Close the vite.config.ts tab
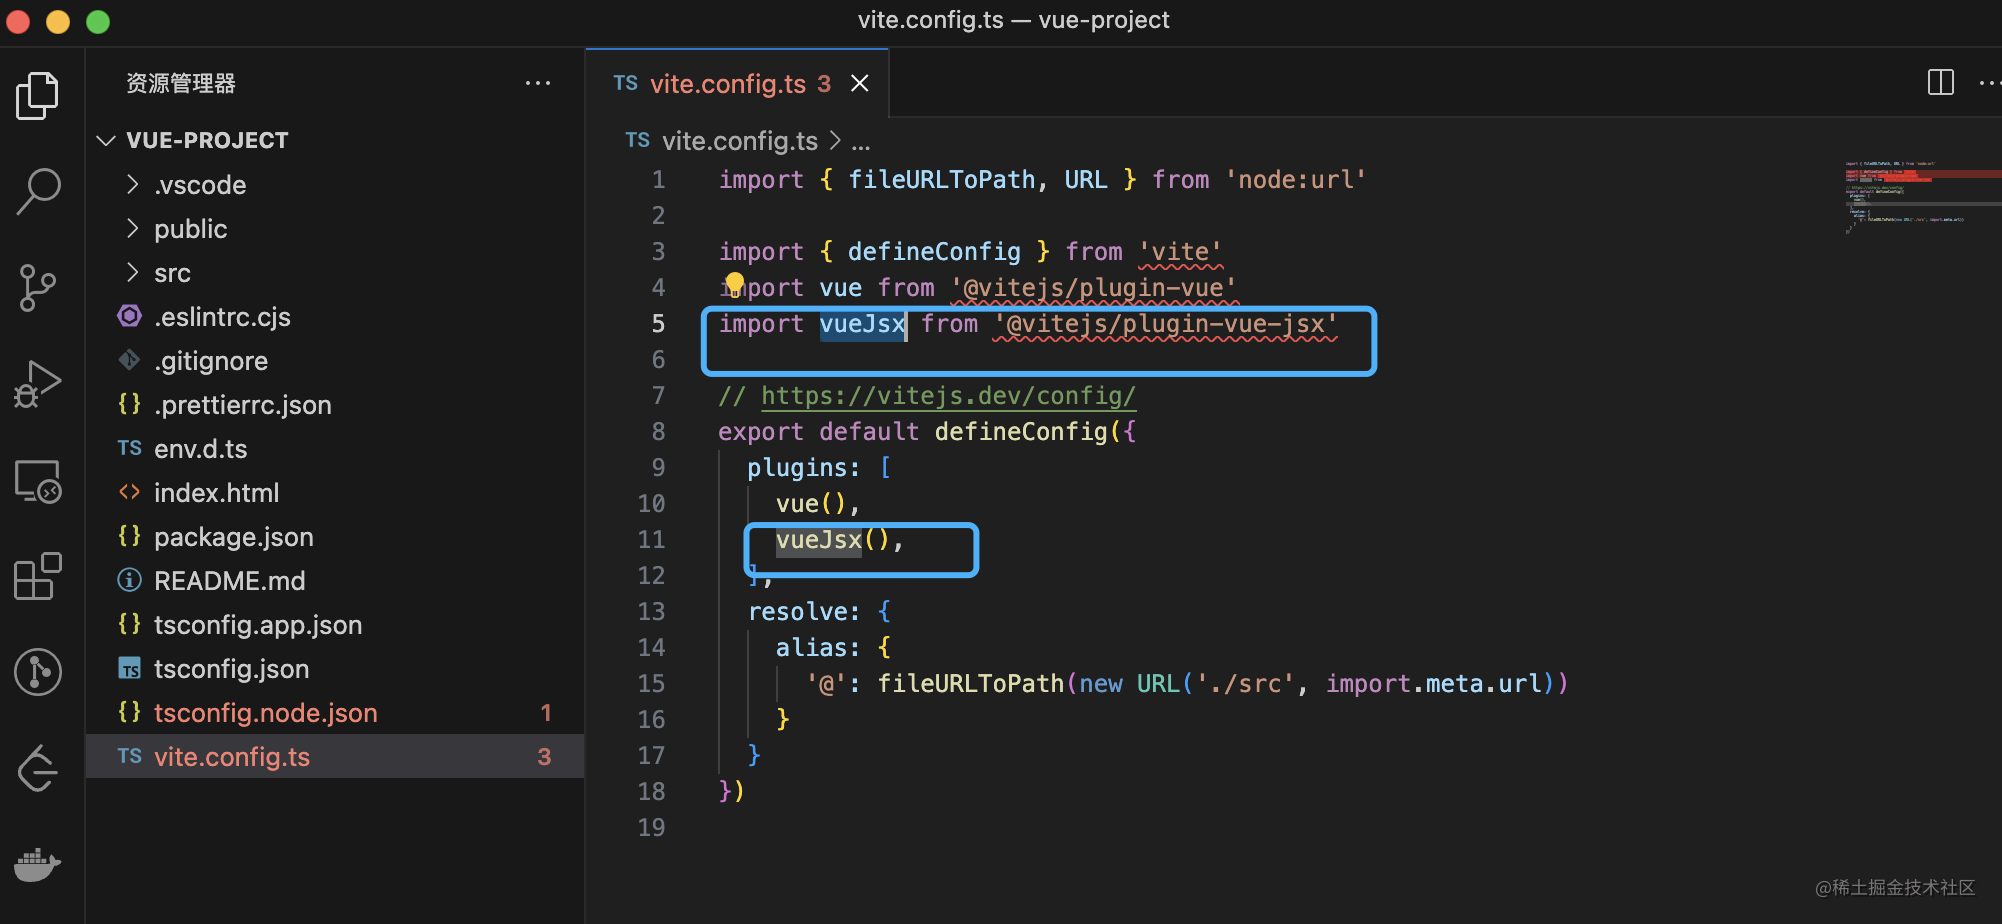The width and height of the screenshot is (2002, 924). click(859, 84)
